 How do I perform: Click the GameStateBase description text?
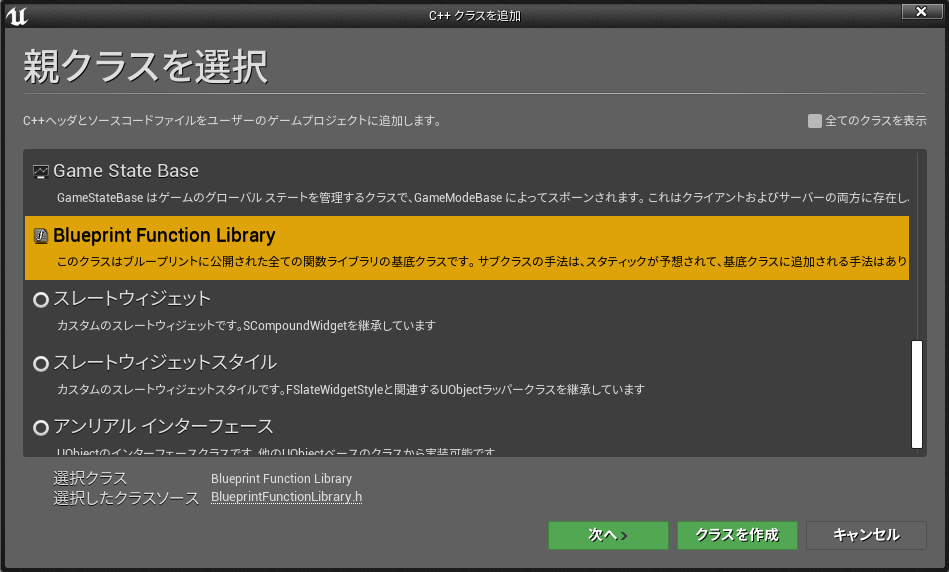tap(483, 198)
